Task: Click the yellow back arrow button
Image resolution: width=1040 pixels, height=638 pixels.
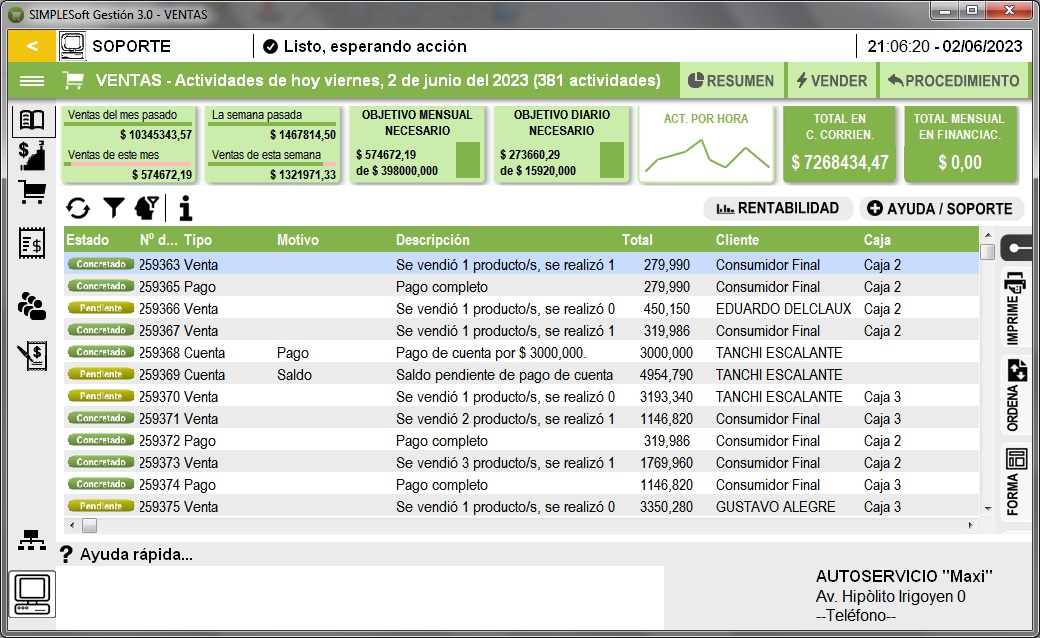Action: pos(32,46)
